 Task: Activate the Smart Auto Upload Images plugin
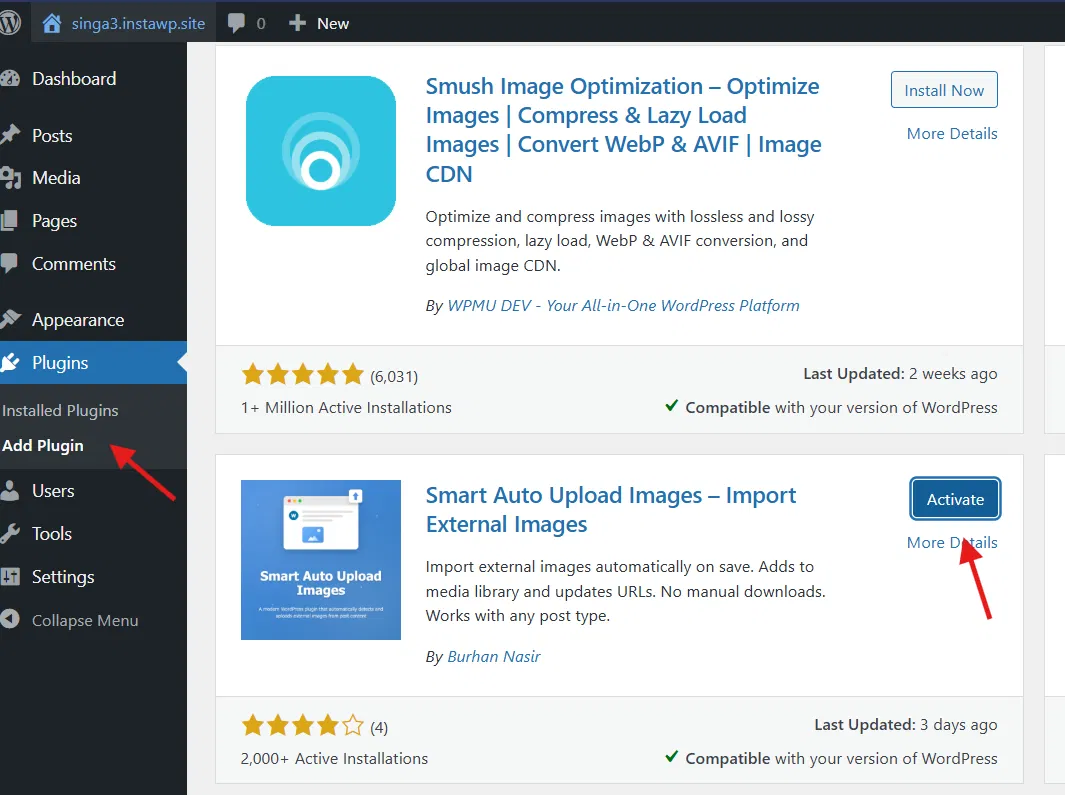[x=954, y=498]
